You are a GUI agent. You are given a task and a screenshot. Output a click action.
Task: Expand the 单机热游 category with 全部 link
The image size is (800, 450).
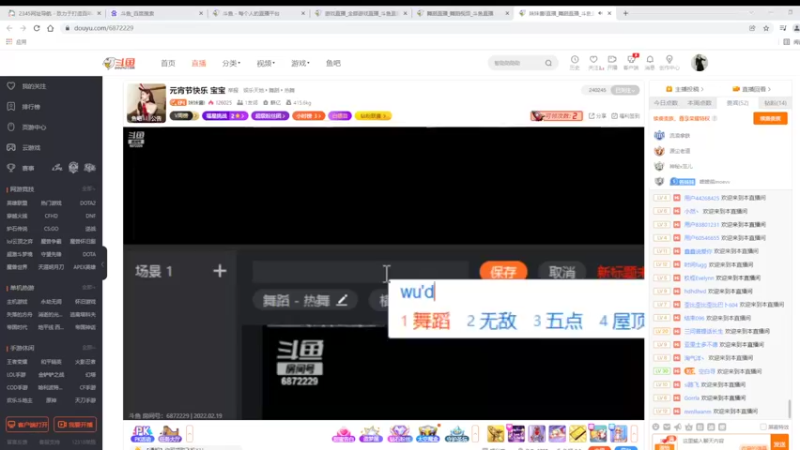[x=89, y=288]
